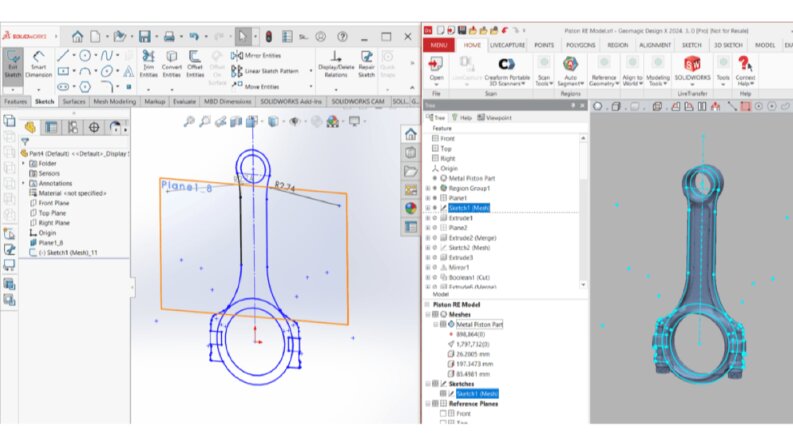Select Metal Piston Part under Meshes

[479, 324]
